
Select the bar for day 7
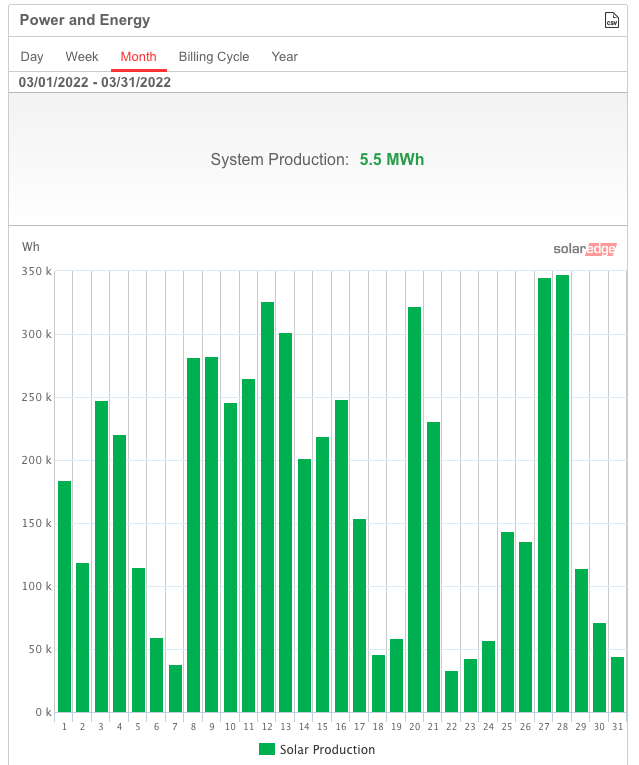click(176, 688)
